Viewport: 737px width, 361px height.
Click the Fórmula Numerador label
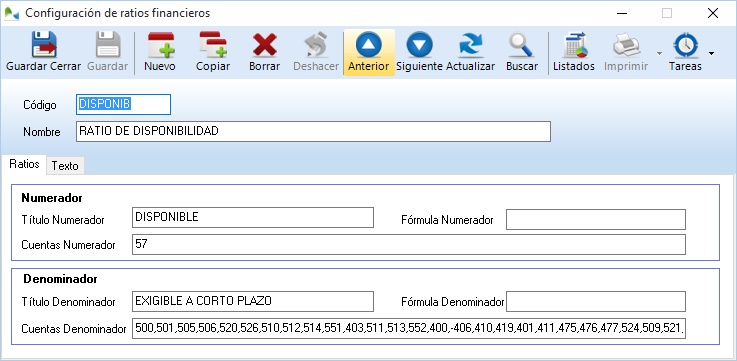[x=447, y=220]
